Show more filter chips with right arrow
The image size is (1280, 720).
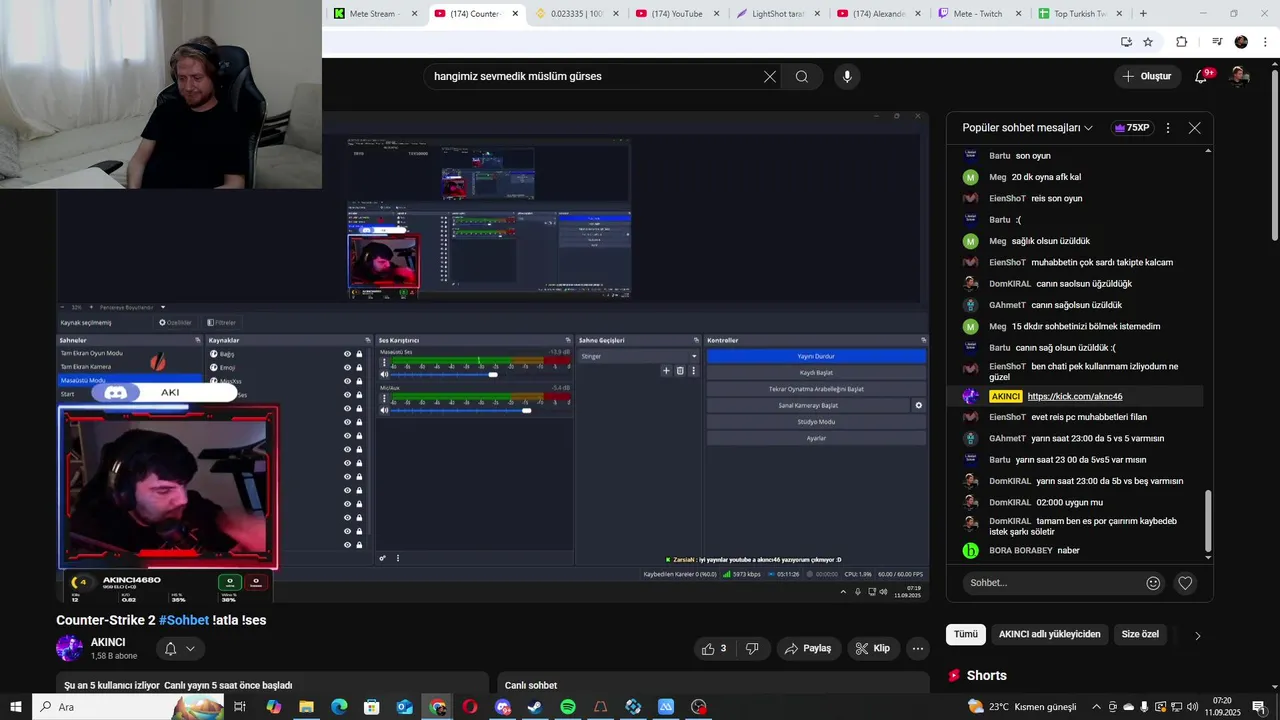click(1197, 635)
